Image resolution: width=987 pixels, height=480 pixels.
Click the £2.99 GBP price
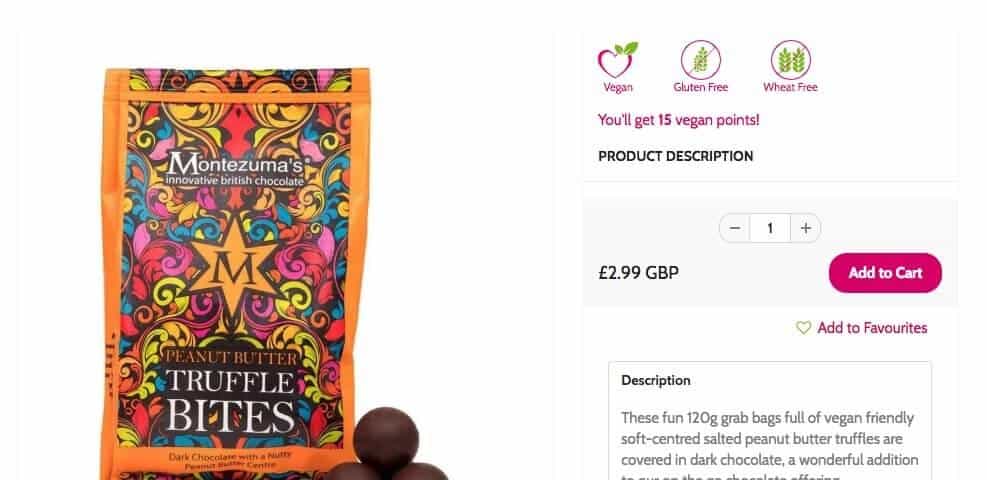coord(638,272)
